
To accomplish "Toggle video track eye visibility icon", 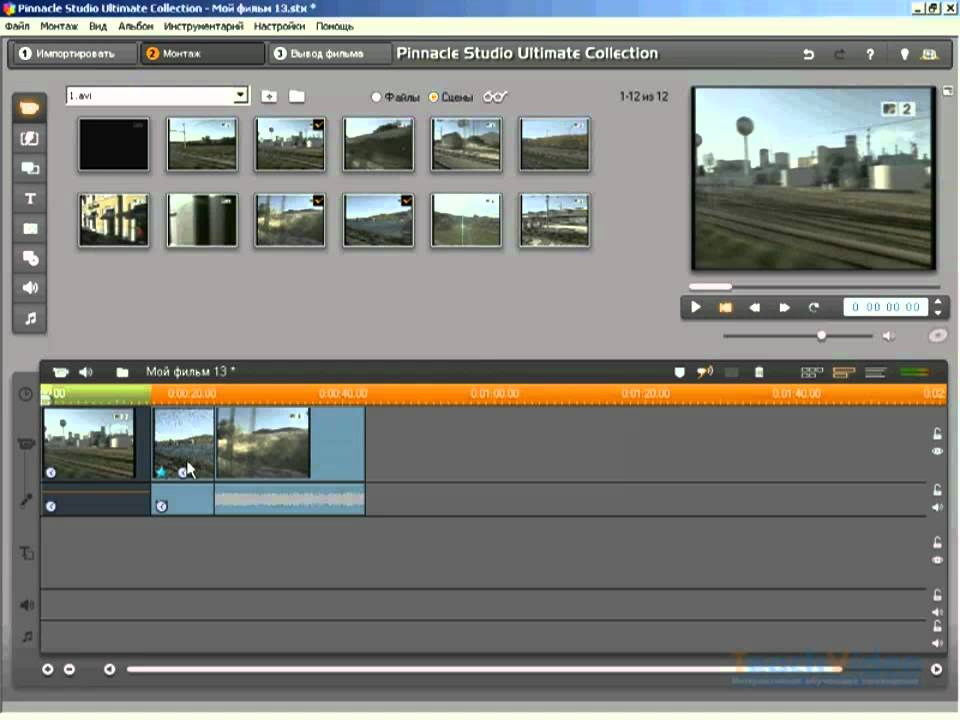I will (937, 451).
